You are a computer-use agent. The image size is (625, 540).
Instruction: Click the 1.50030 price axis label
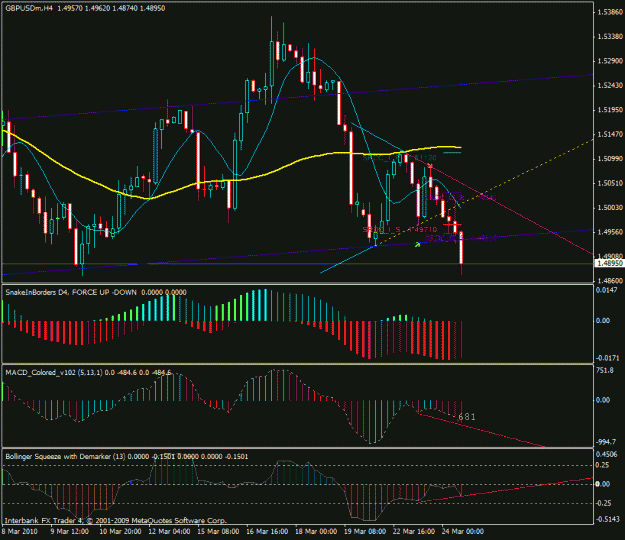click(610, 207)
